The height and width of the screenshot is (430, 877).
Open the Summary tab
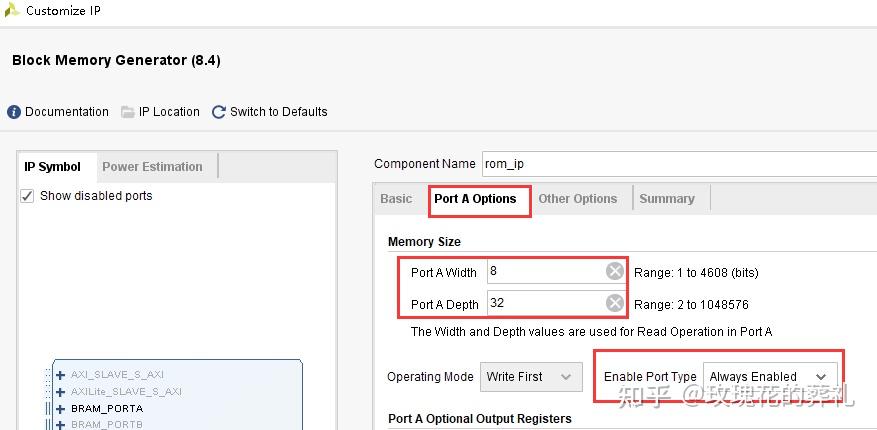click(667, 199)
